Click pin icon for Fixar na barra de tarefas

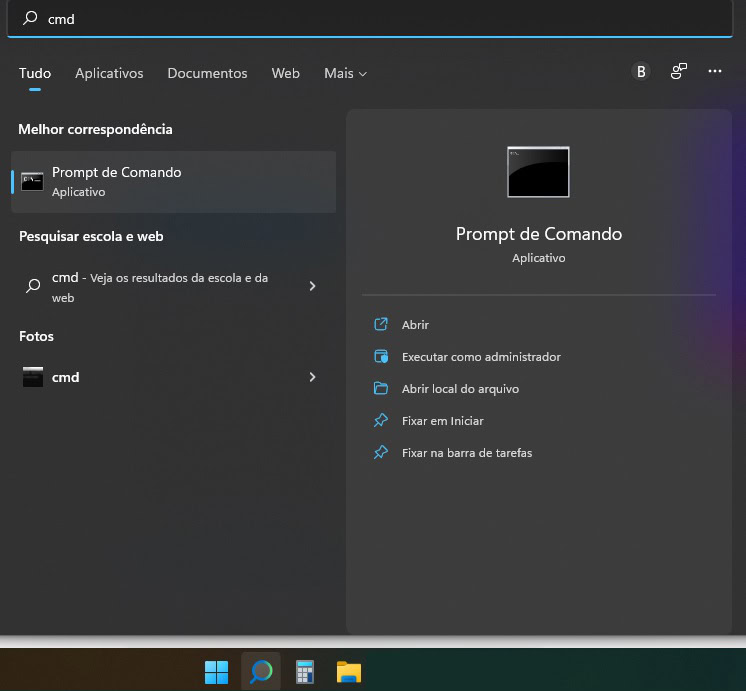381,452
